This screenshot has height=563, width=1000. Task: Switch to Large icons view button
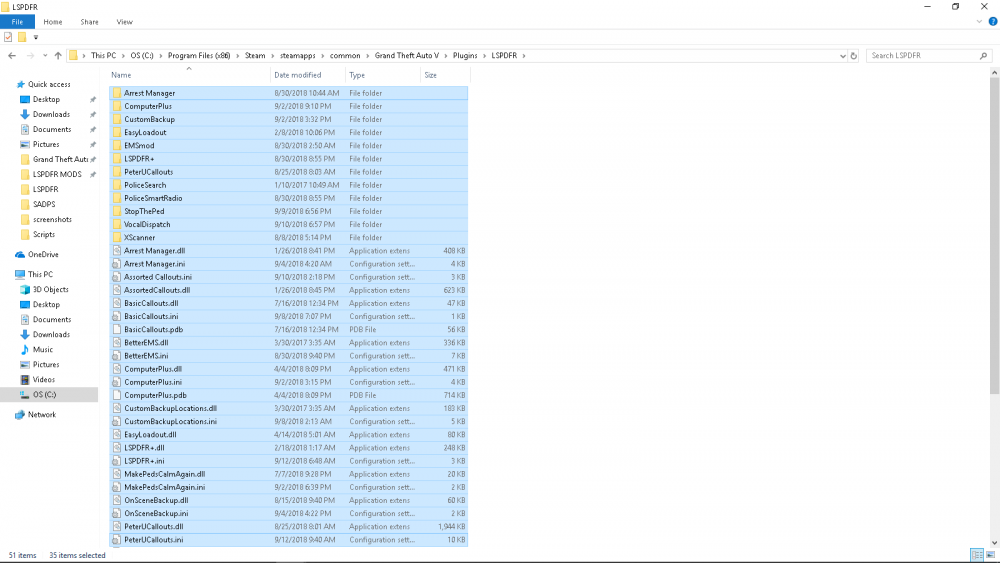click(x=990, y=555)
